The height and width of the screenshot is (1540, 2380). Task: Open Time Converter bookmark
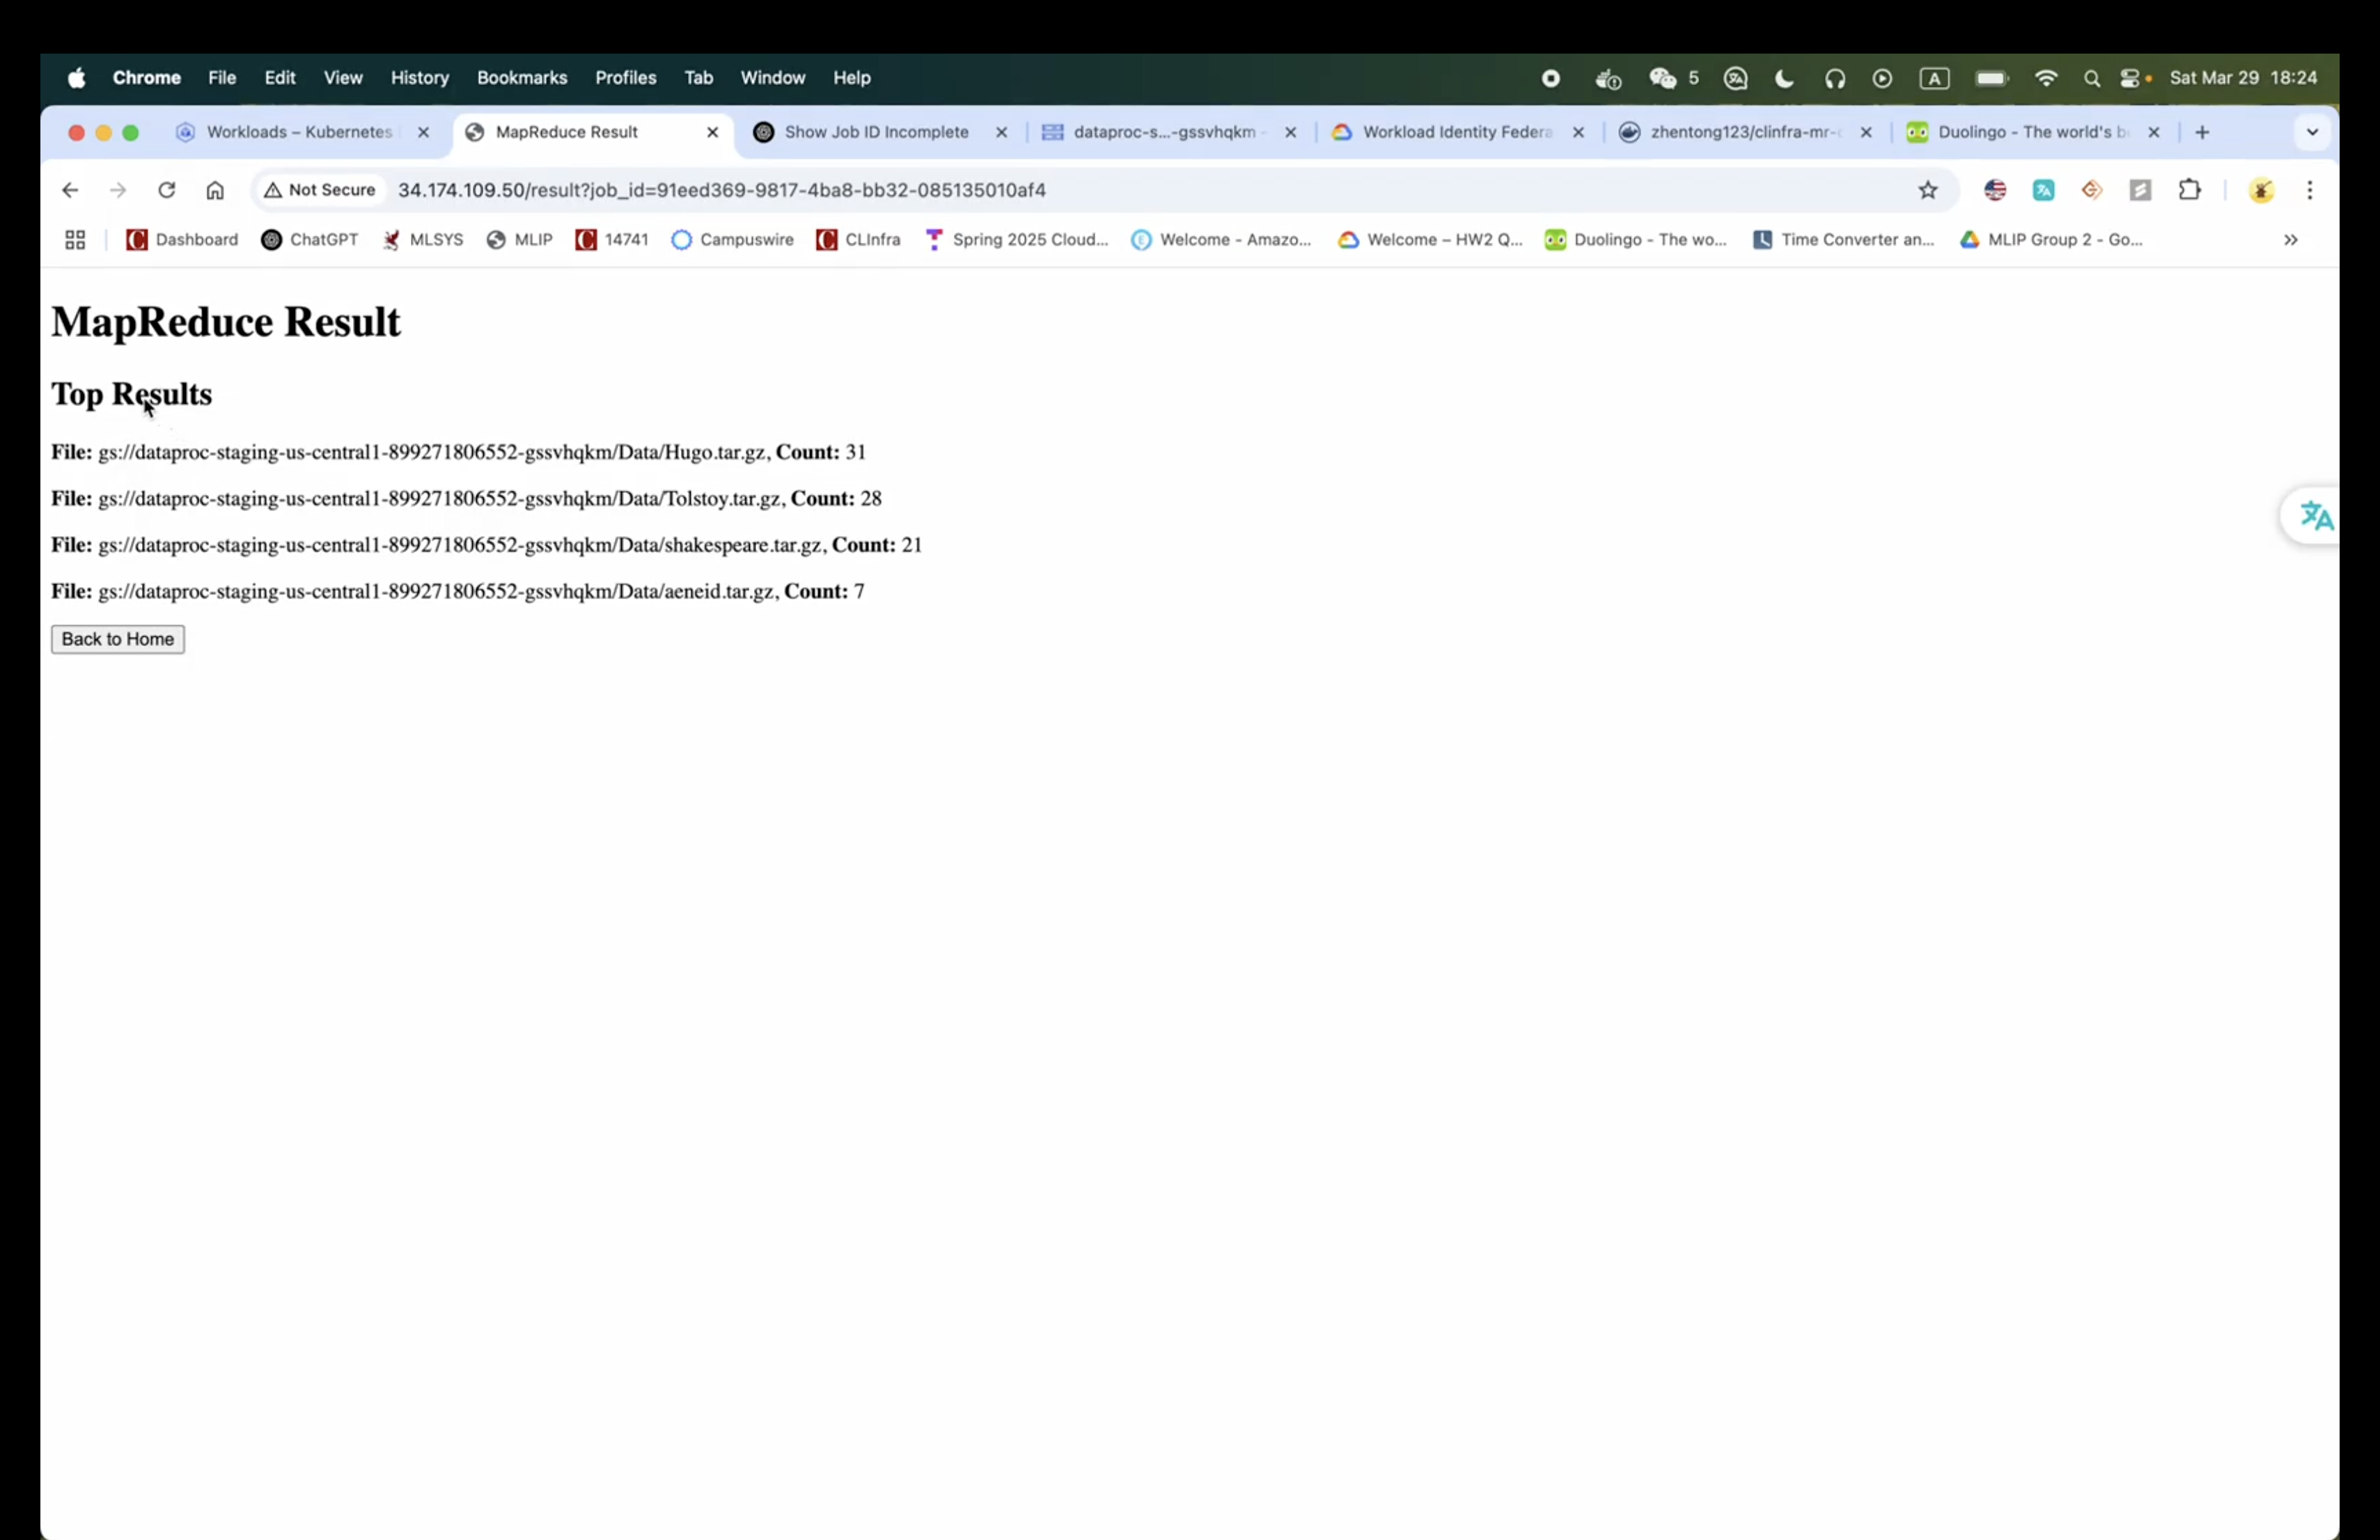tap(1844, 240)
